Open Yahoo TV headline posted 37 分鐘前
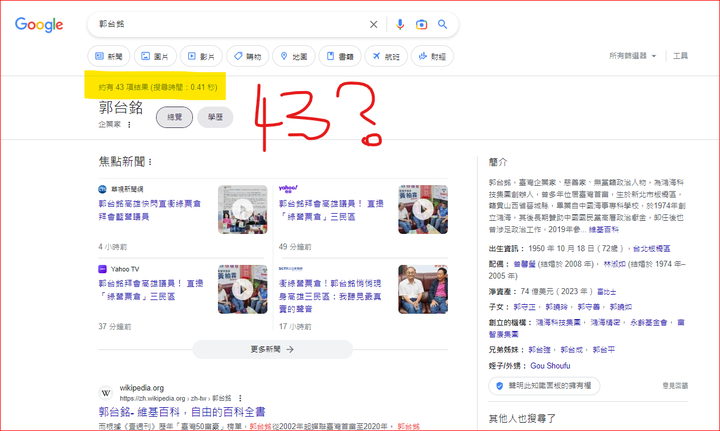Image resolution: width=720 pixels, height=431 pixels. pos(151,290)
